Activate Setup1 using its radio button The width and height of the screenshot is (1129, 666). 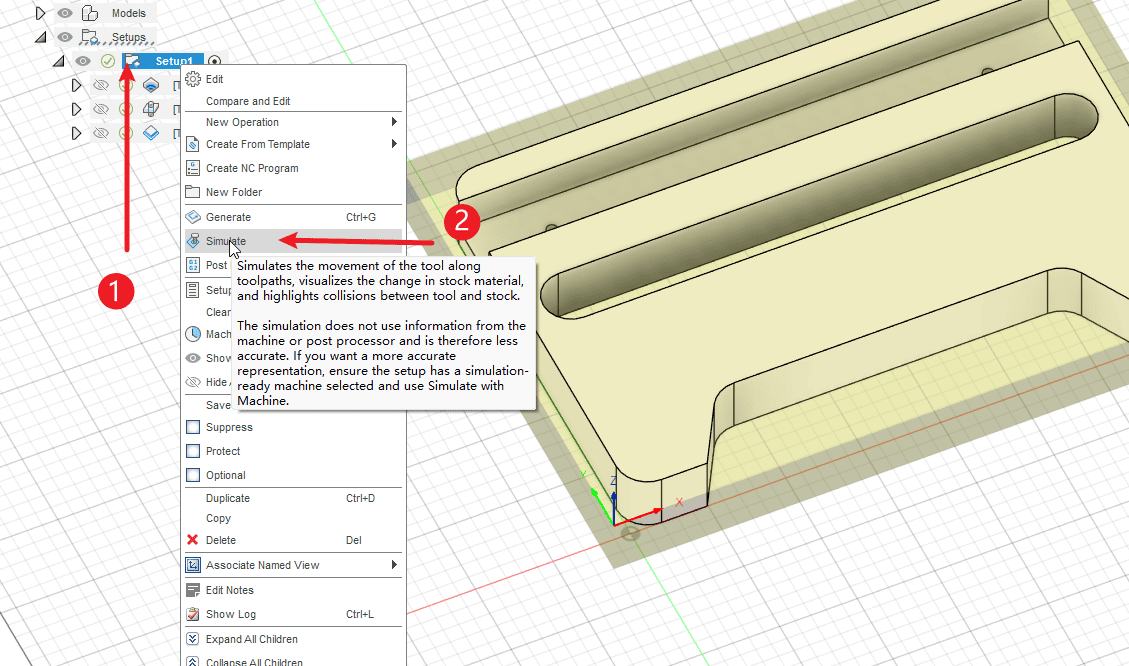point(215,61)
